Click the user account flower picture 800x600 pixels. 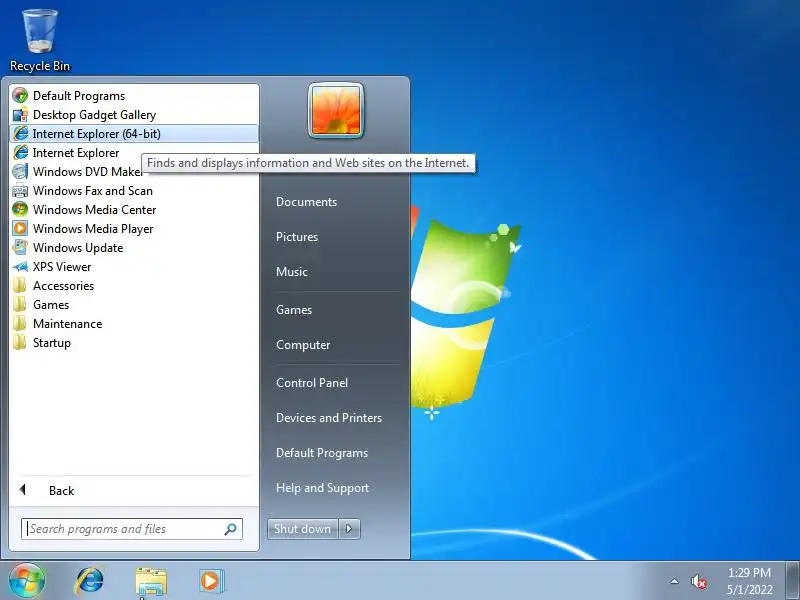click(x=336, y=110)
